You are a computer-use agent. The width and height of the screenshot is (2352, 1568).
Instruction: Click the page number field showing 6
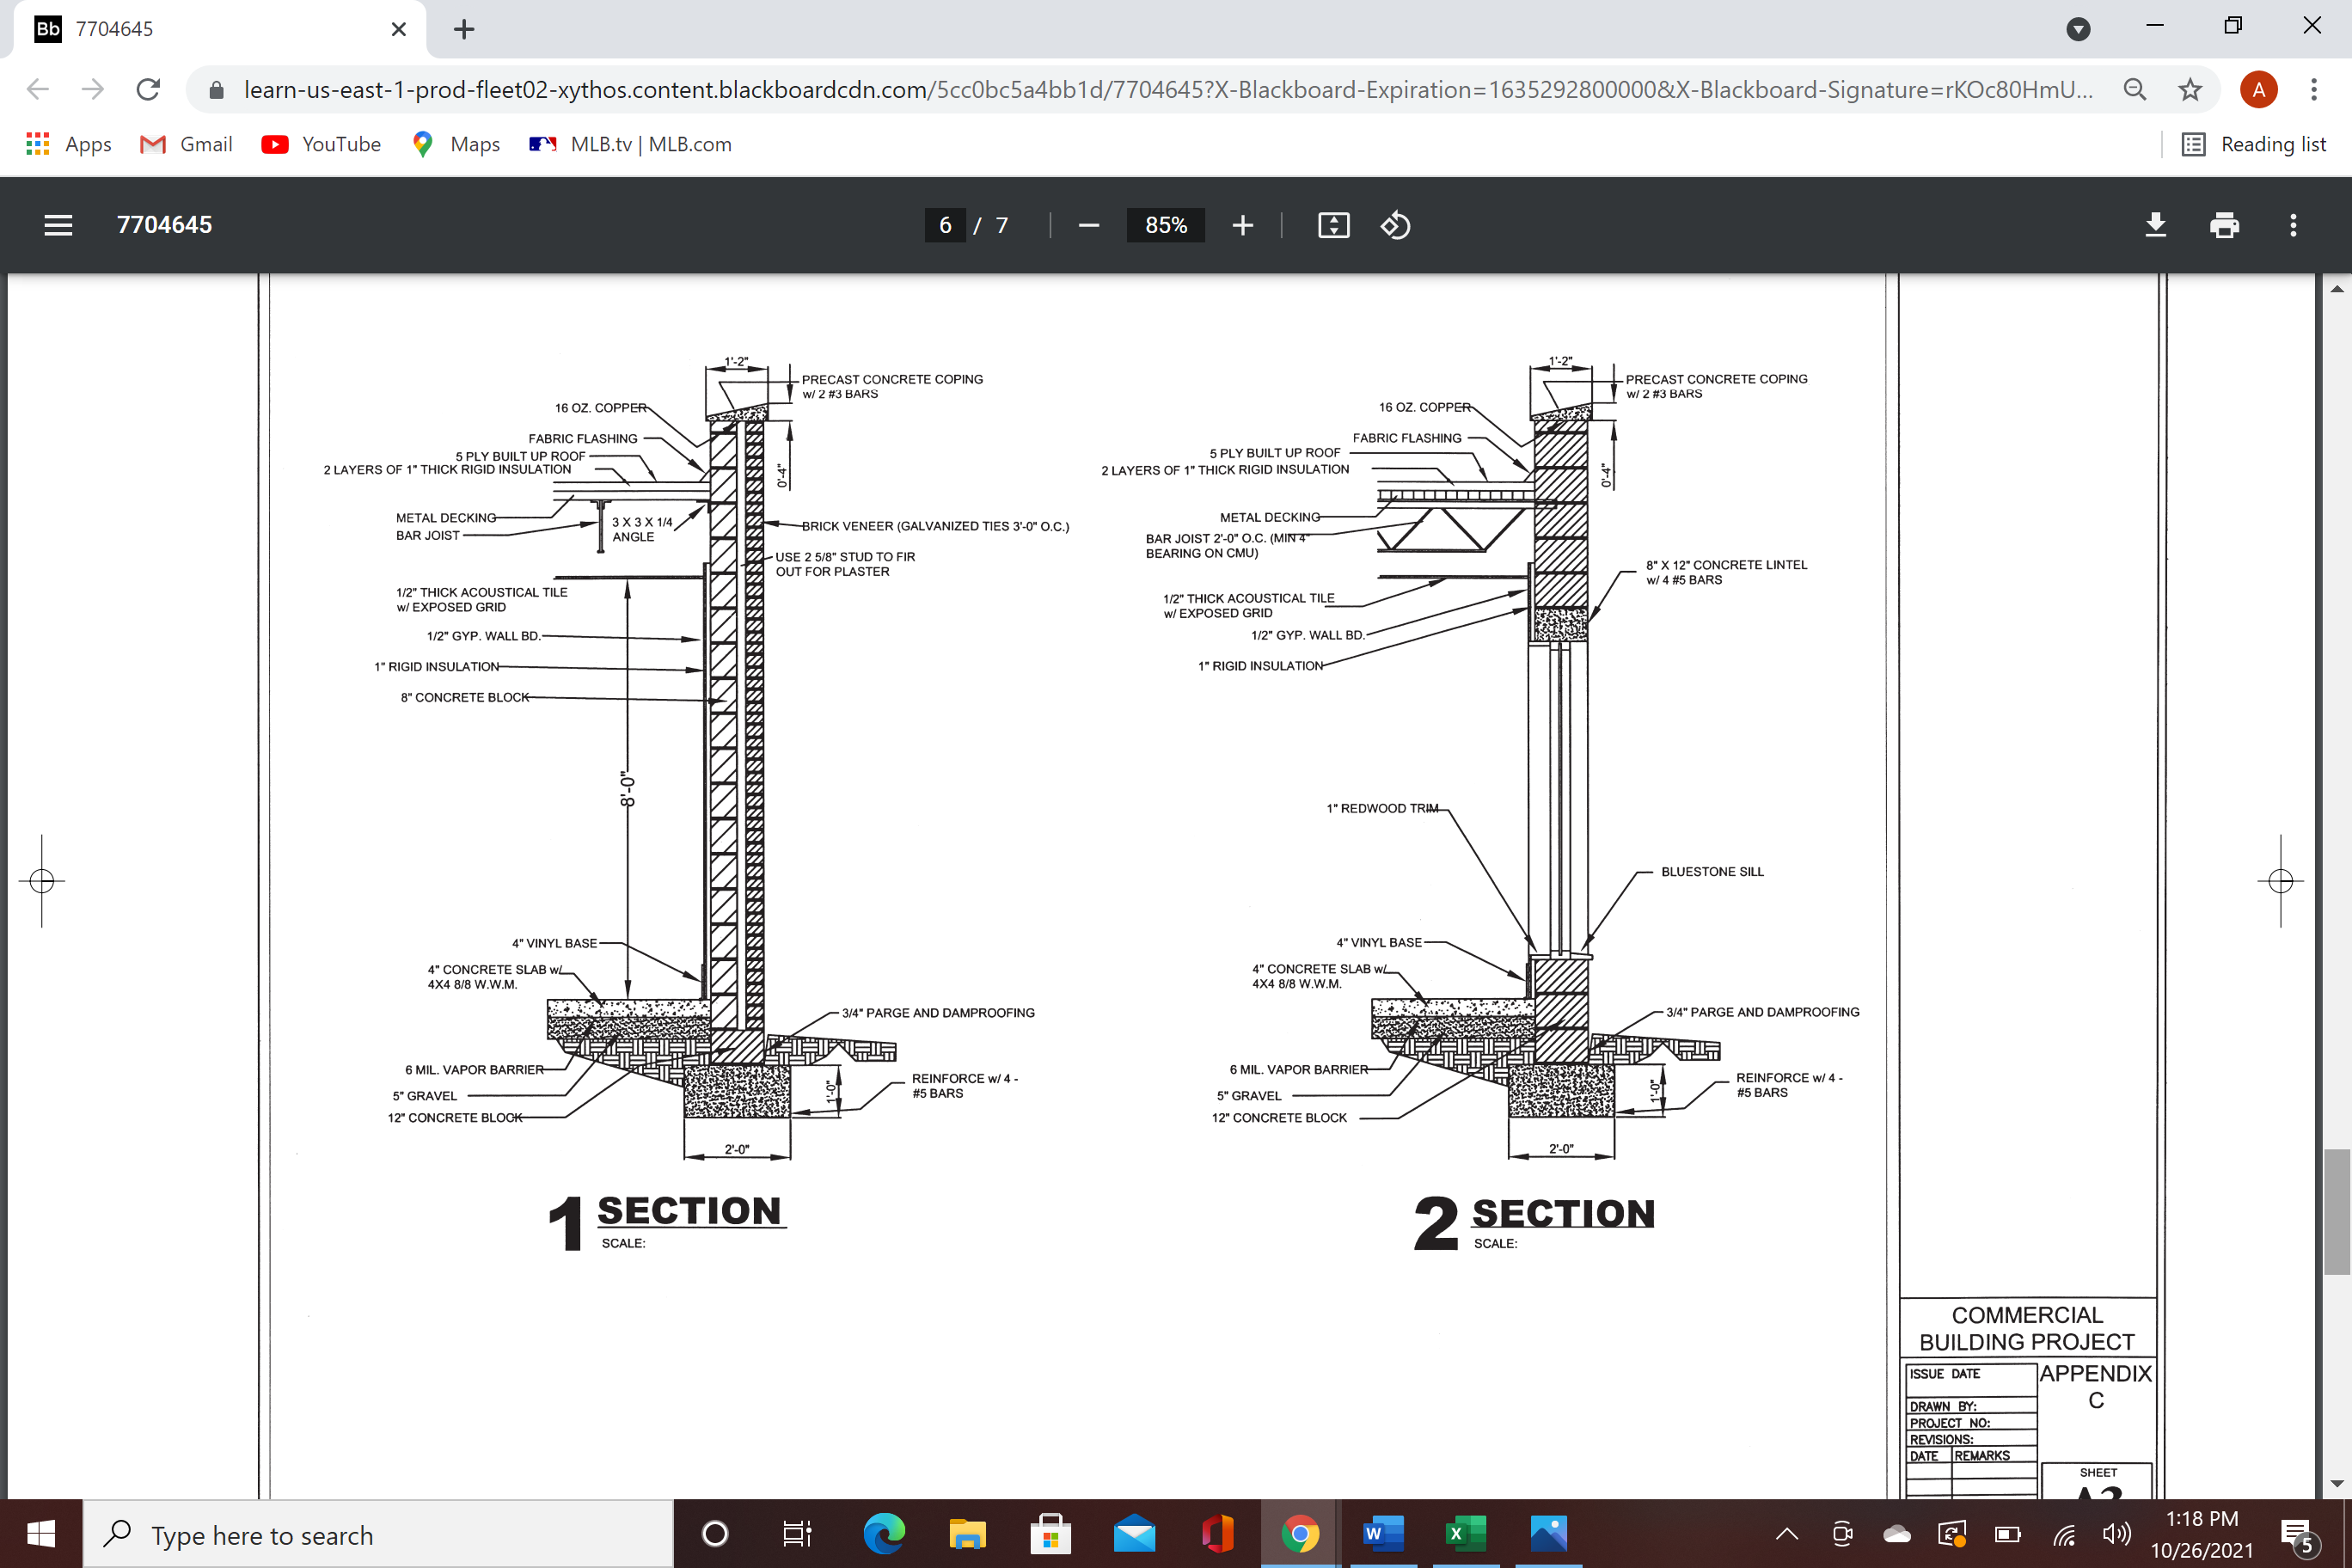click(x=945, y=225)
